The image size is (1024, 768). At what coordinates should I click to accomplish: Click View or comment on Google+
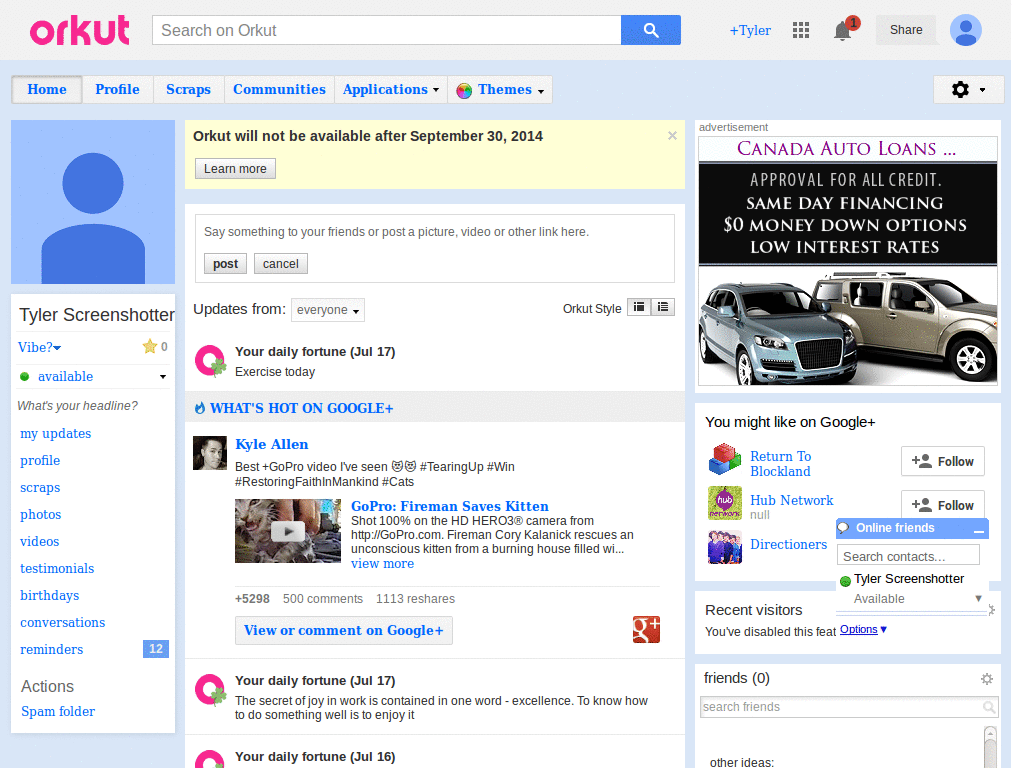click(x=344, y=630)
